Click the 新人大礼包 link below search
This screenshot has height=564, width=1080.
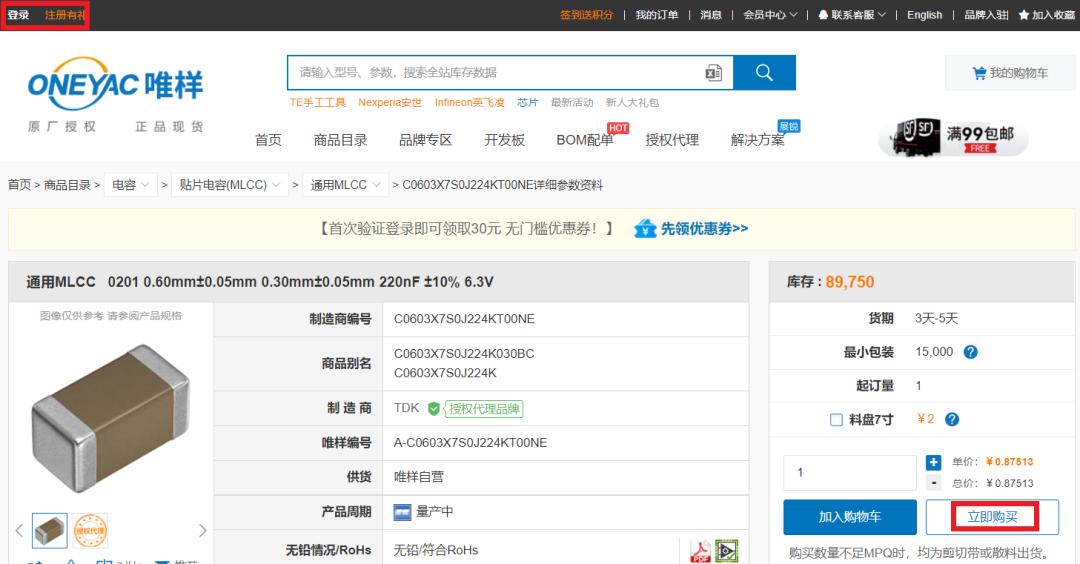click(x=632, y=102)
